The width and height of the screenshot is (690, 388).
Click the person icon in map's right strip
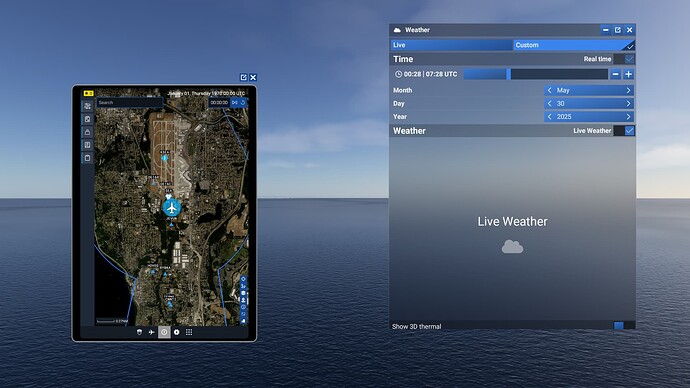[243, 300]
